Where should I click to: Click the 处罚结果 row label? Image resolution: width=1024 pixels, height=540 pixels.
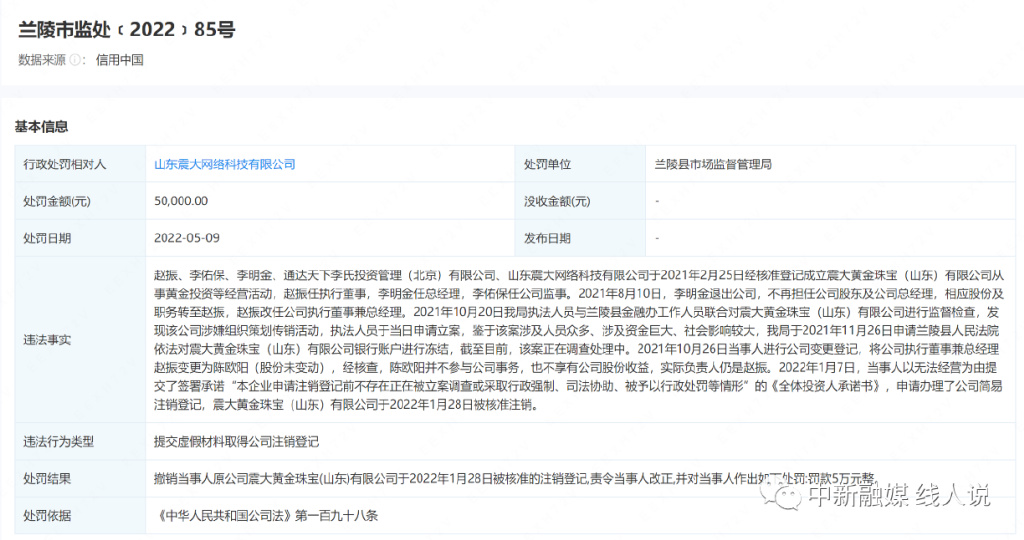click(47, 479)
